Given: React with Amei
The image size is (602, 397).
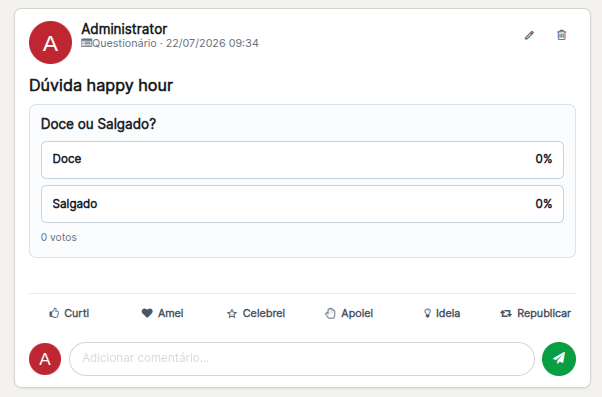Looking at the screenshot, I should [162, 313].
